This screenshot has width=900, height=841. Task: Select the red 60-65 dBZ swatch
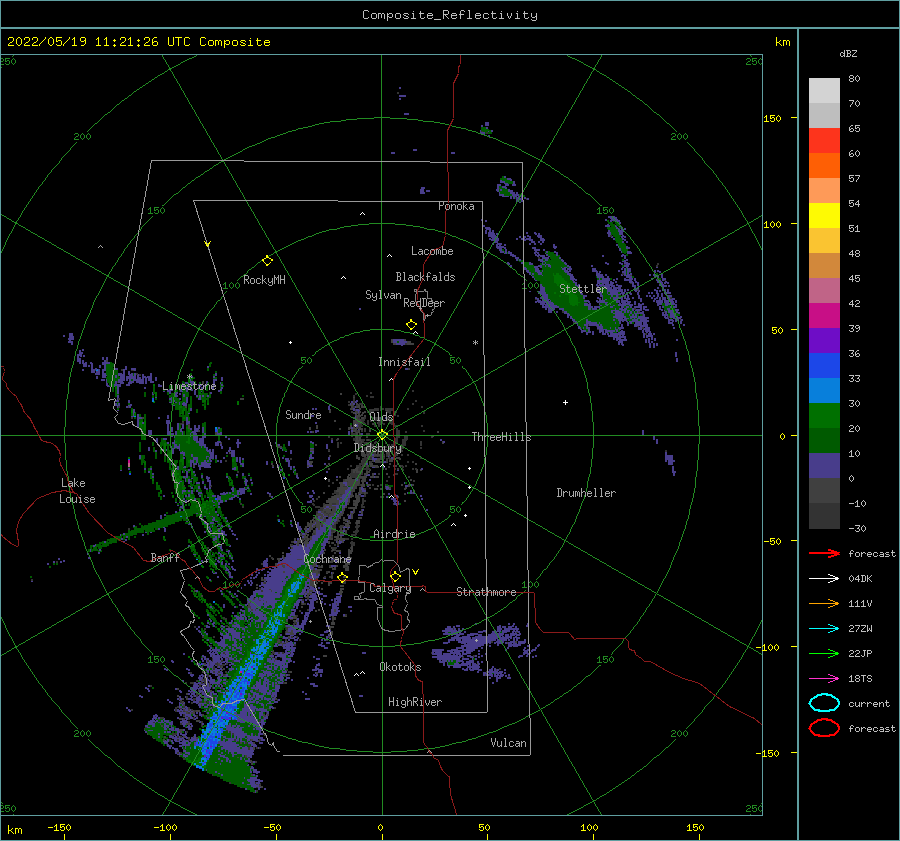click(824, 141)
